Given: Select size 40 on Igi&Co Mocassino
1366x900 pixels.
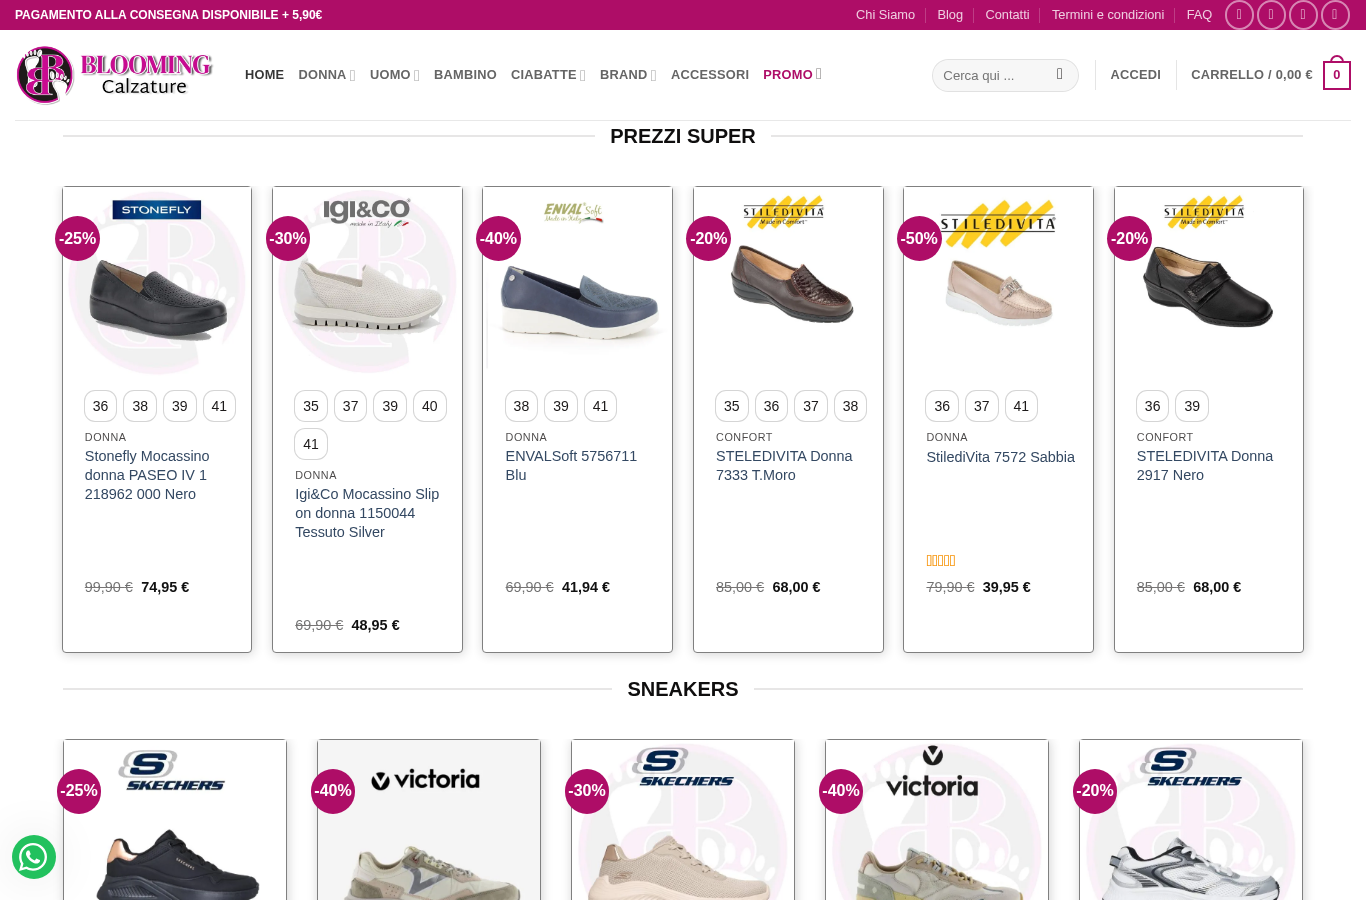Looking at the screenshot, I should (430, 406).
